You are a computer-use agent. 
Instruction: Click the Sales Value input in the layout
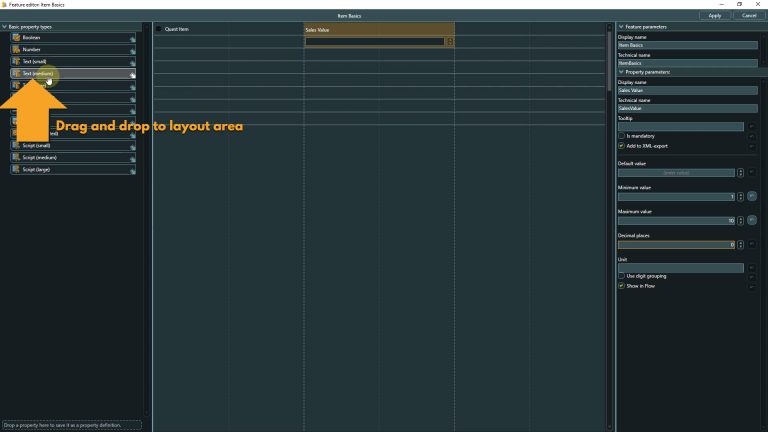pos(375,42)
